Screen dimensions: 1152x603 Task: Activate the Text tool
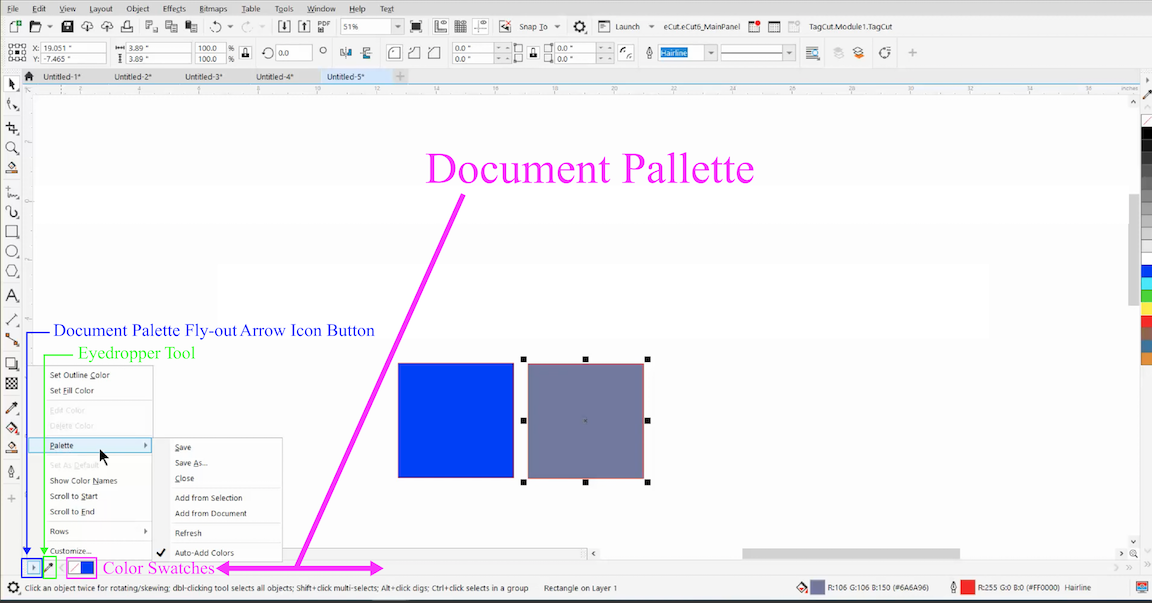pos(12,296)
